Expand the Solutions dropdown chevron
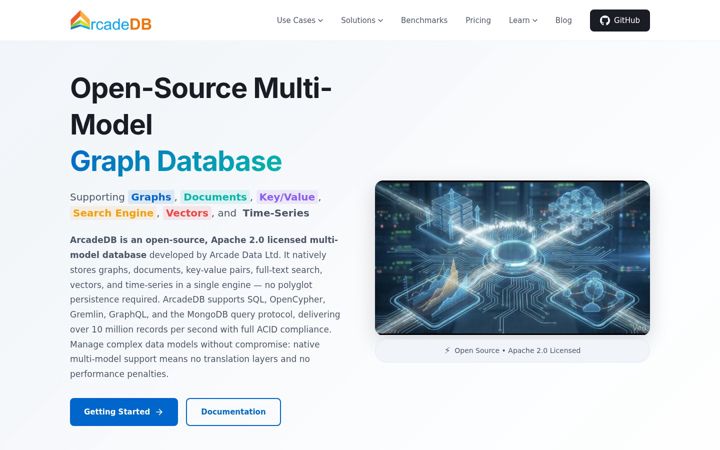The width and height of the screenshot is (720, 450). pyautogui.click(x=381, y=21)
